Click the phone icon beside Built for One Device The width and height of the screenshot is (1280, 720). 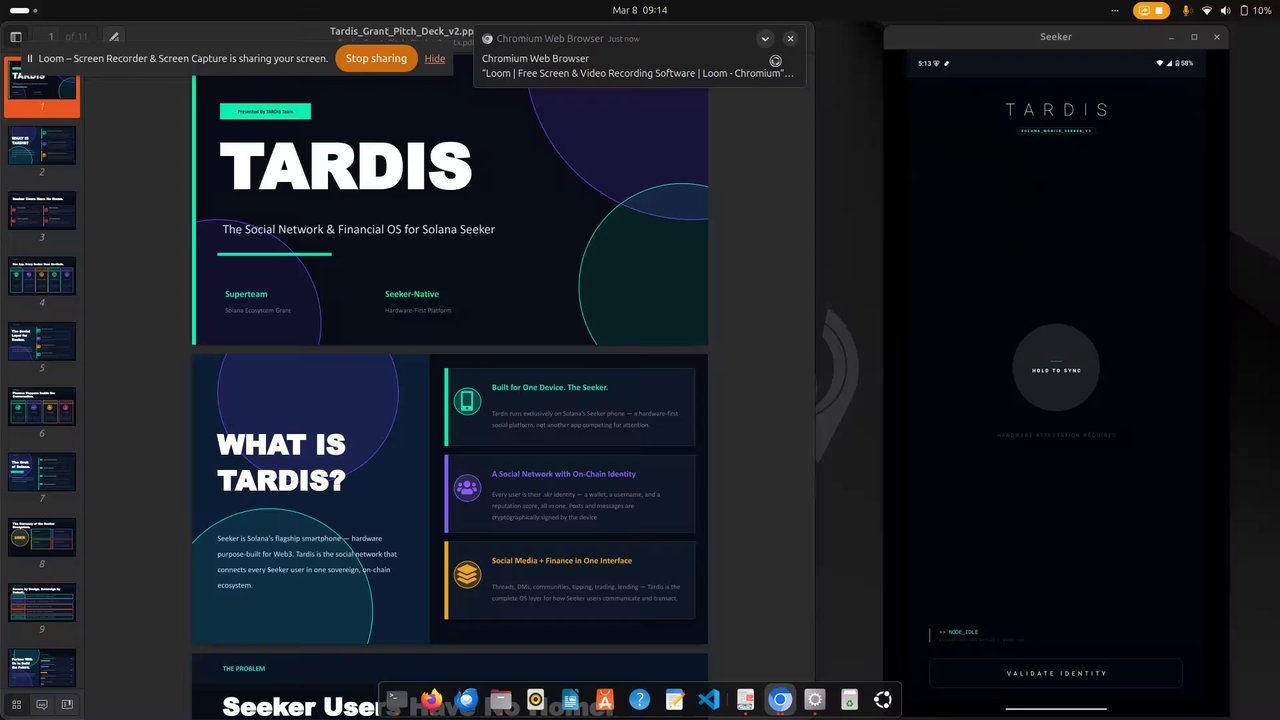coord(467,402)
